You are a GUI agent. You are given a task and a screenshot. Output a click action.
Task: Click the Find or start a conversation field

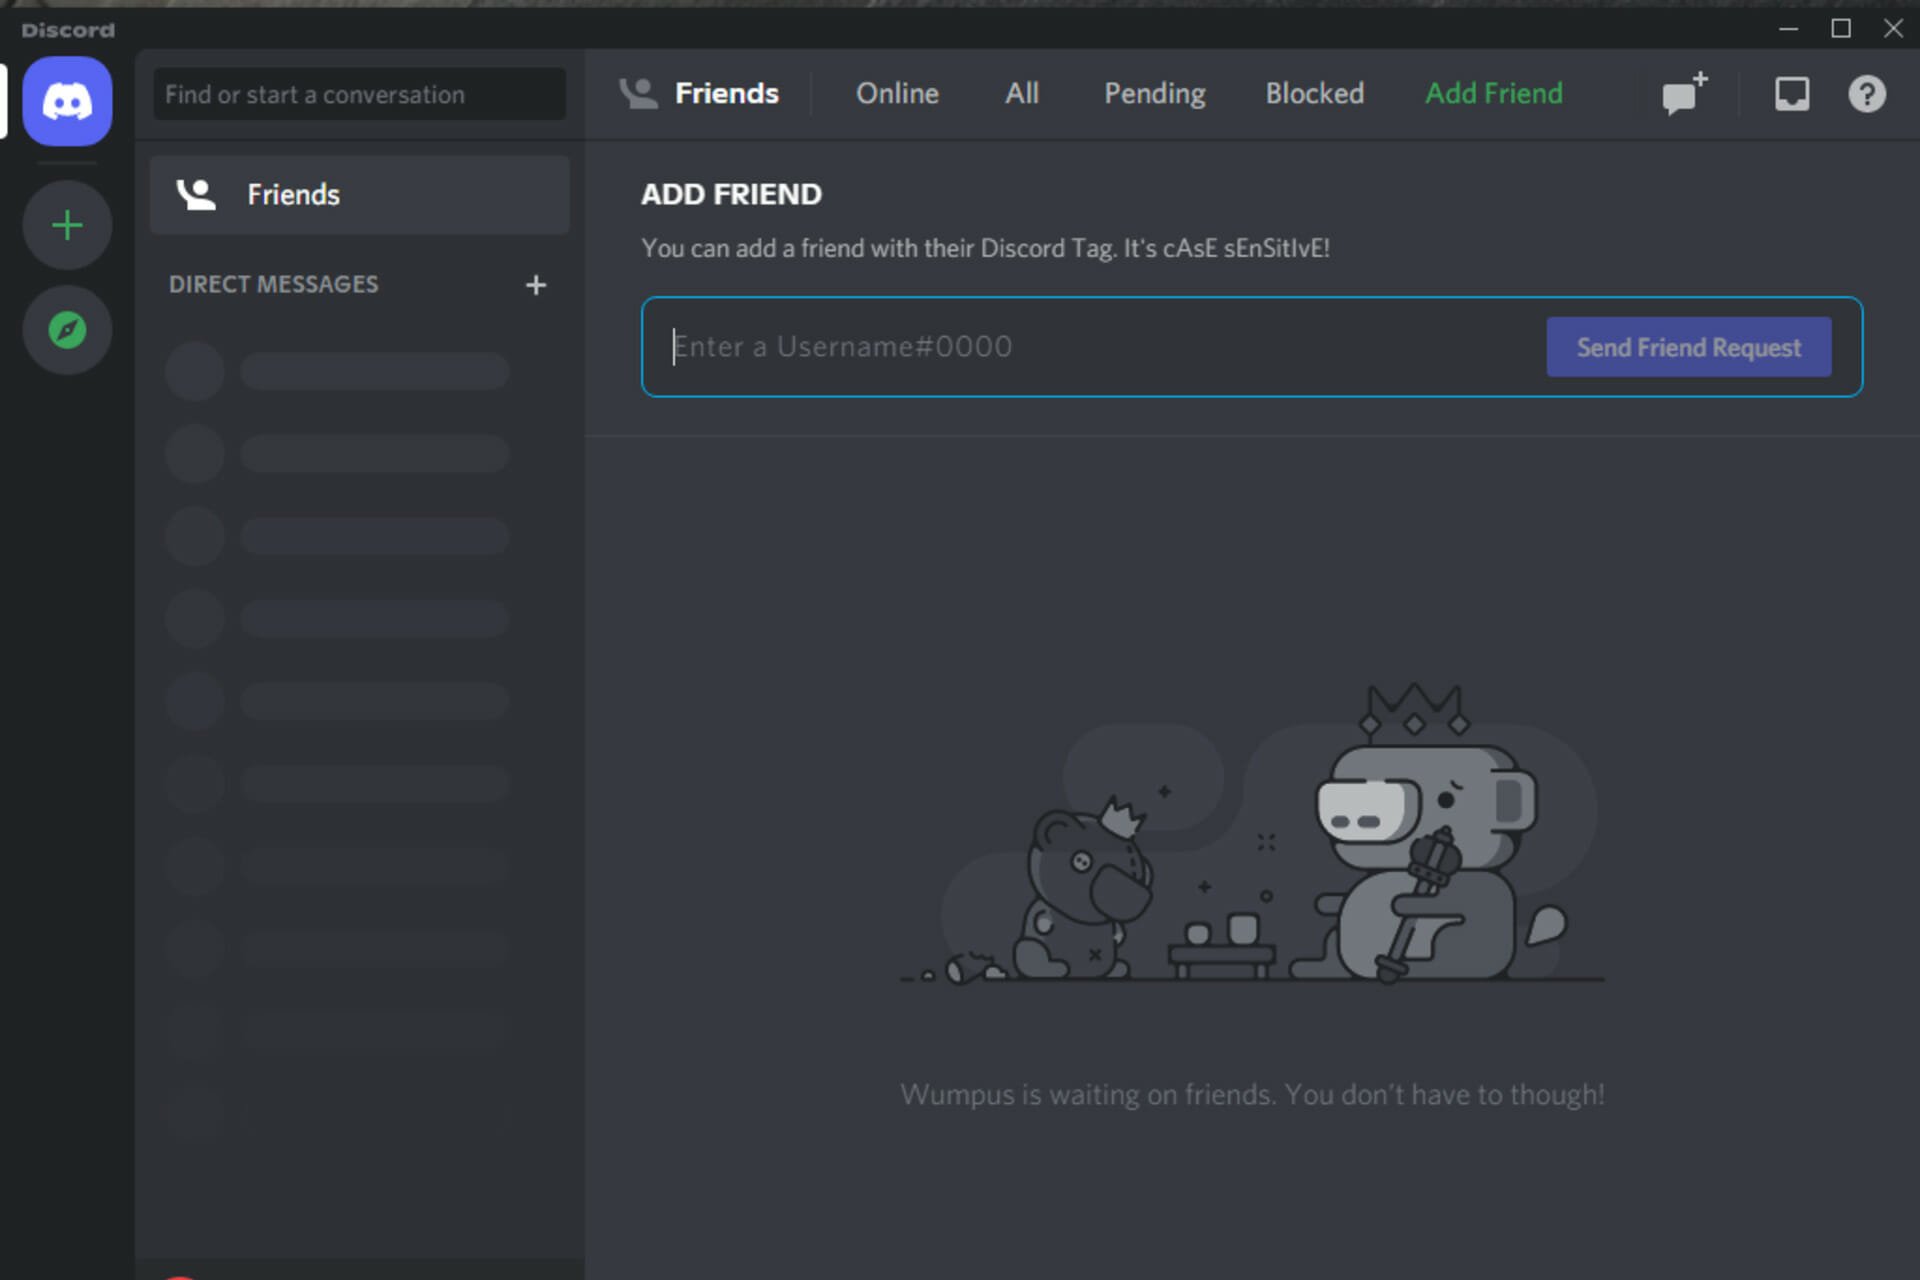pos(359,93)
